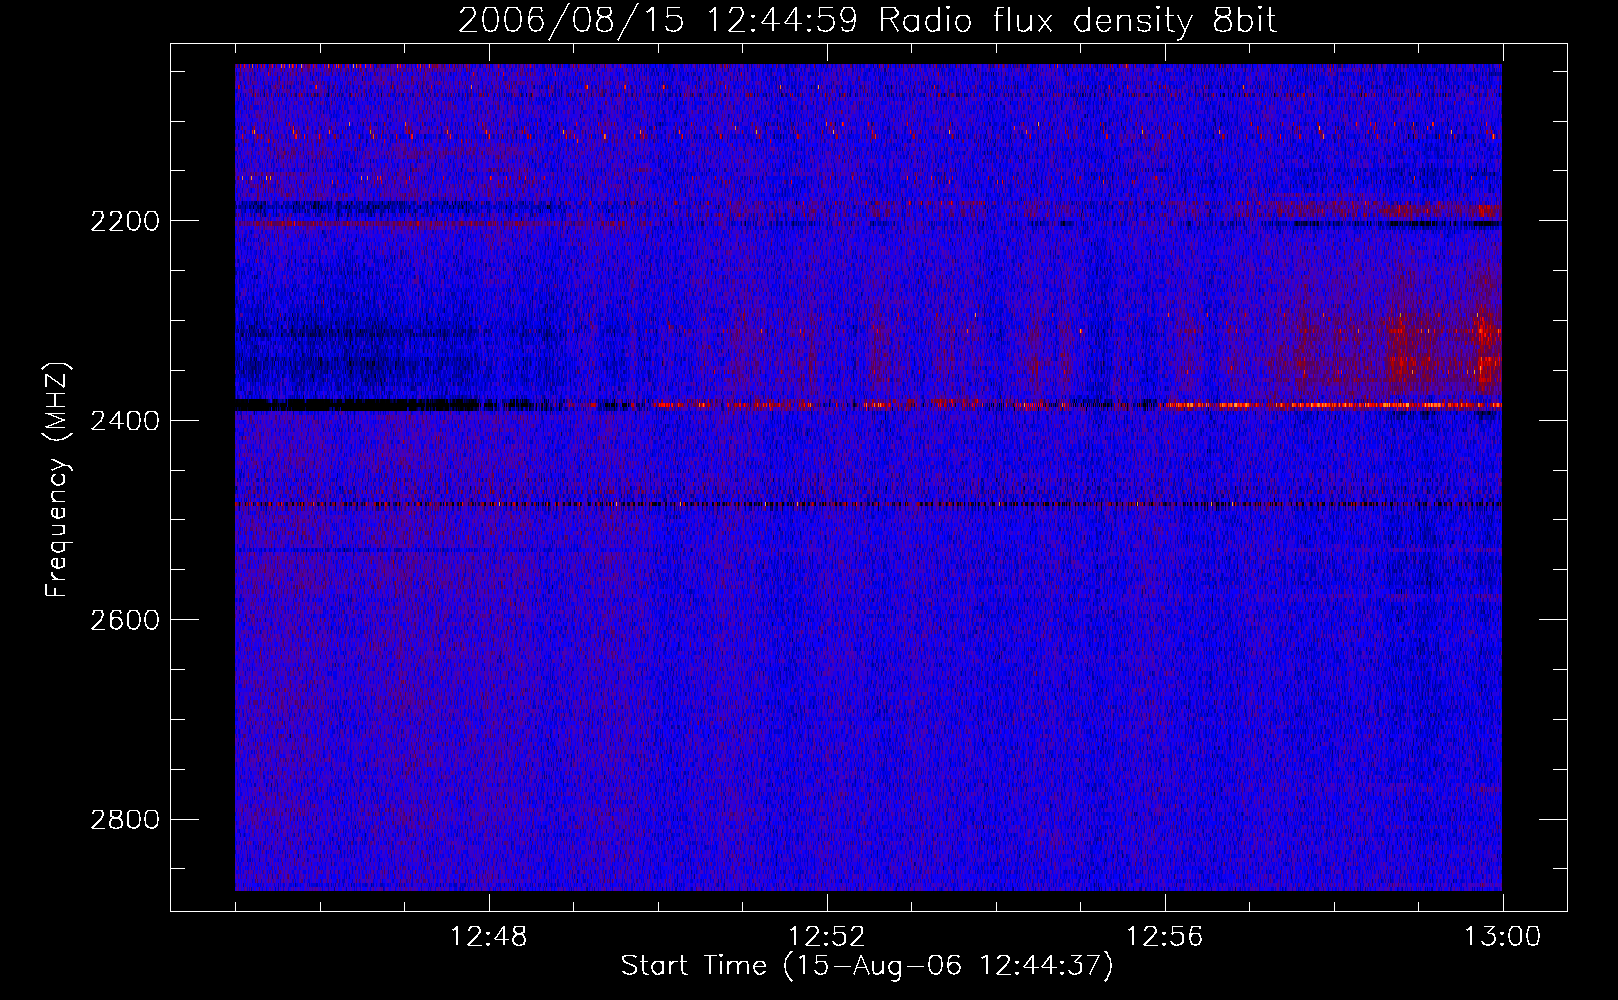Select the 2800 frequency axis label

pyautogui.click(x=125, y=820)
